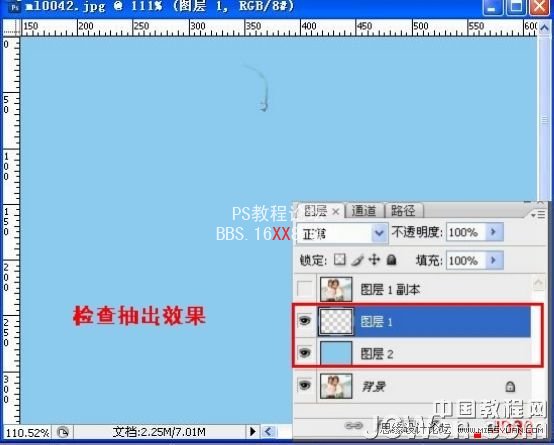Image resolution: width=554 pixels, height=445 pixels.
Task: Switch to the 通道 tab
Action: (364, 211)
